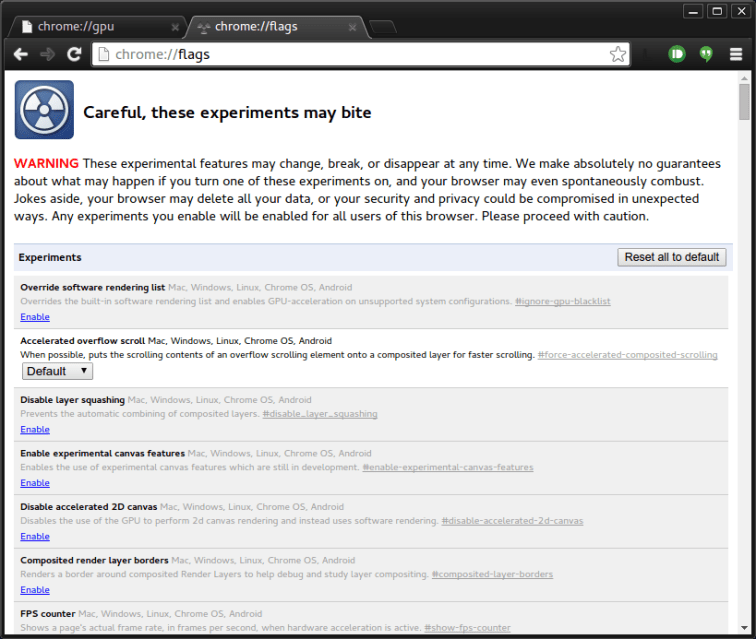Viewport: 756px width, 639px height.
Task: Open #composited-layer-borders anchor link
Action: tap(492, 574)
